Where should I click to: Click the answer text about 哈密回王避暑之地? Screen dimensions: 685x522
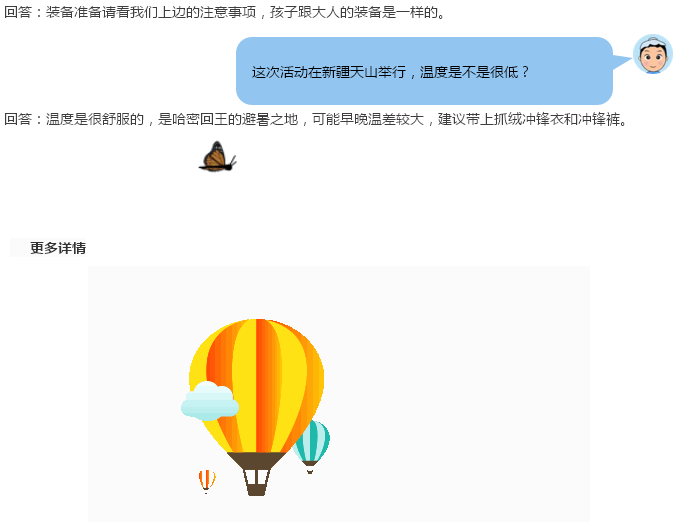(x=315, y=119)
